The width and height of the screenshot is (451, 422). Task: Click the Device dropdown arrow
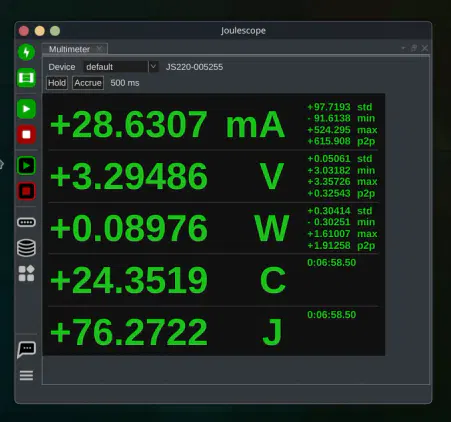tap(153, 67)
